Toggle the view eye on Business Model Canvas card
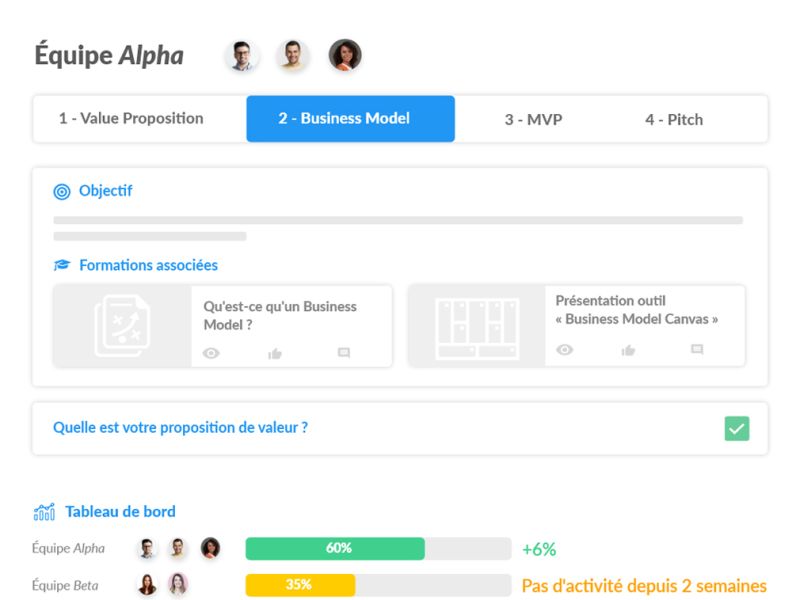Viewport: 800px width, 600px height. coord(565,350)
